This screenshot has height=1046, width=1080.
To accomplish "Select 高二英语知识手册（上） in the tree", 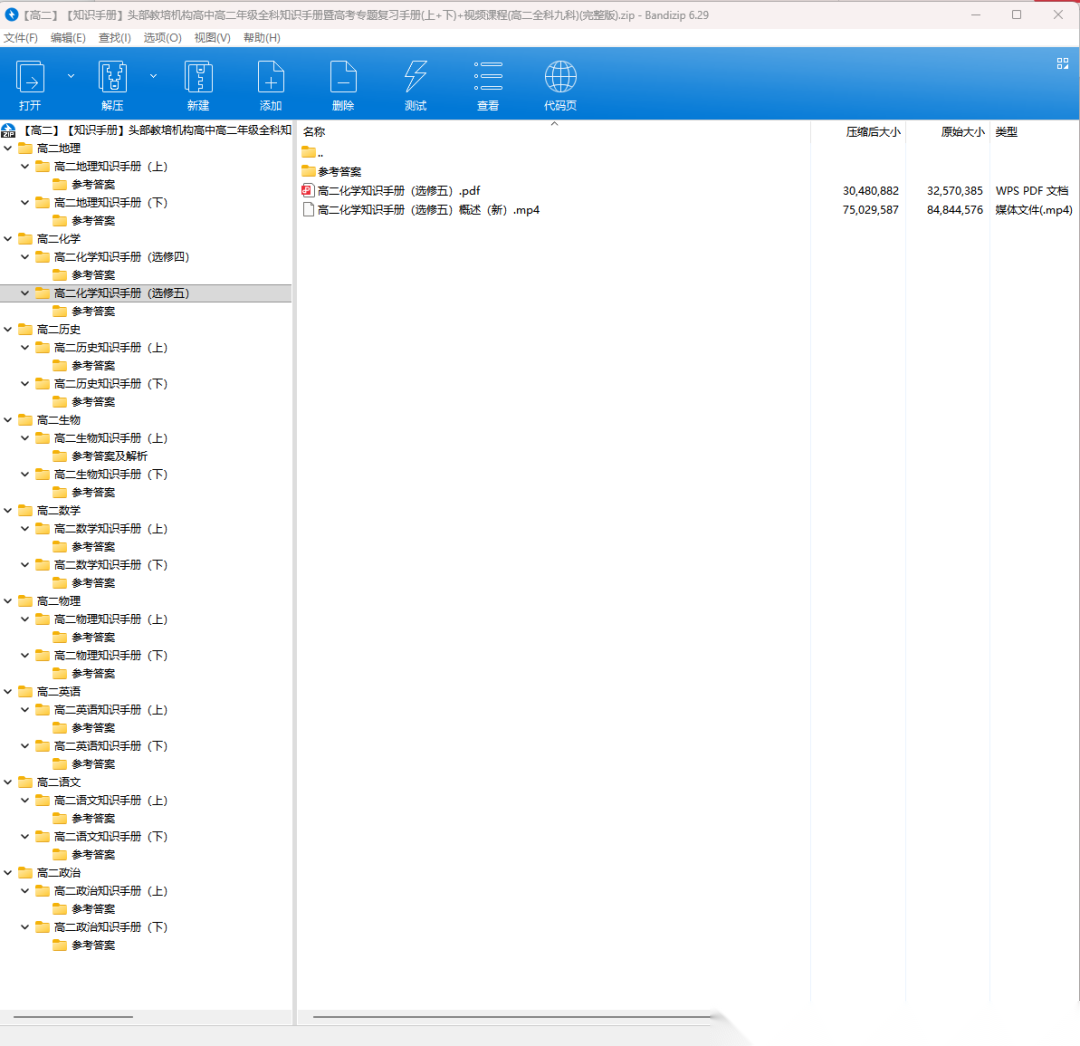I will point(110,710).
